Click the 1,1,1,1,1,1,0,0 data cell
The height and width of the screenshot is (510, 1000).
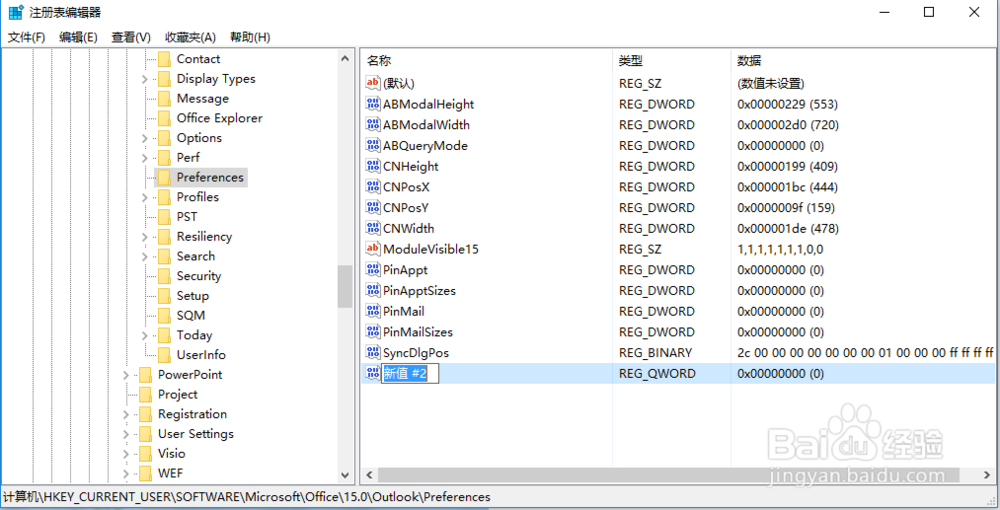(x=780, y=249)
